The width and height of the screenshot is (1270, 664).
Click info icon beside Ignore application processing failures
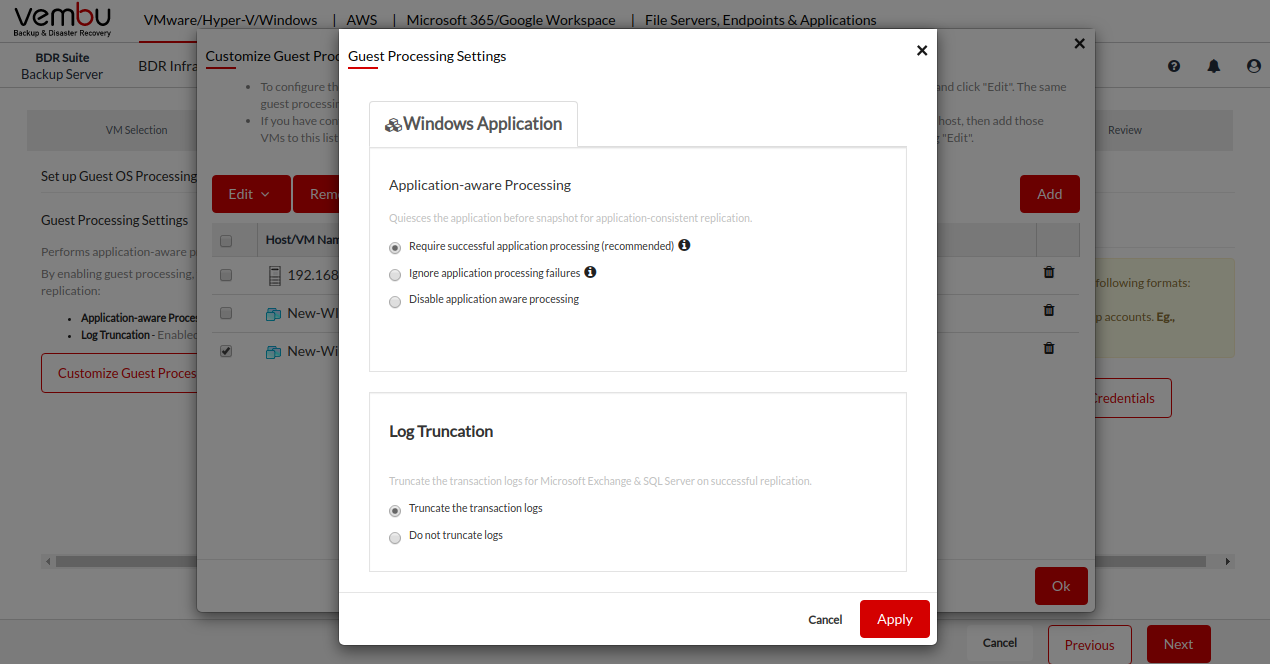[x=590, y=272]
